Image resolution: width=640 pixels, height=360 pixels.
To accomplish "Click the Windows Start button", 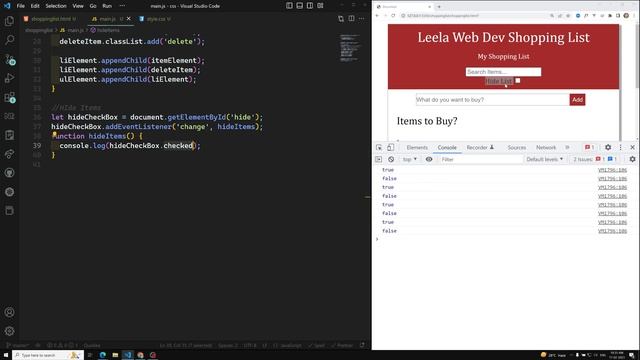I will click(6, 355).
